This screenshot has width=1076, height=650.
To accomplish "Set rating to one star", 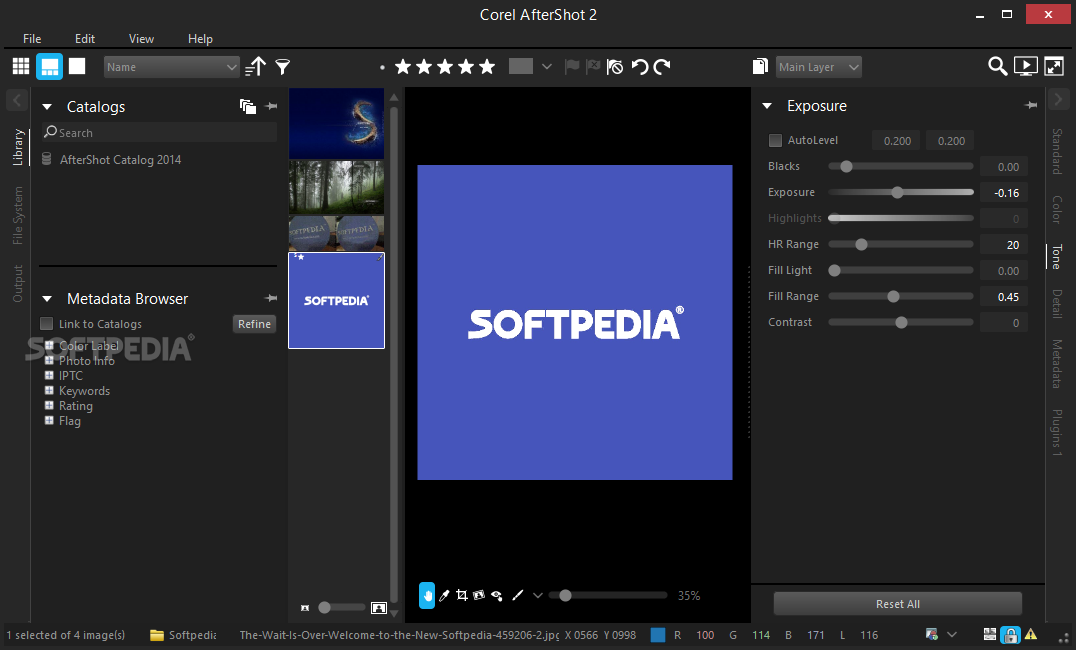I will pos(403,67).
